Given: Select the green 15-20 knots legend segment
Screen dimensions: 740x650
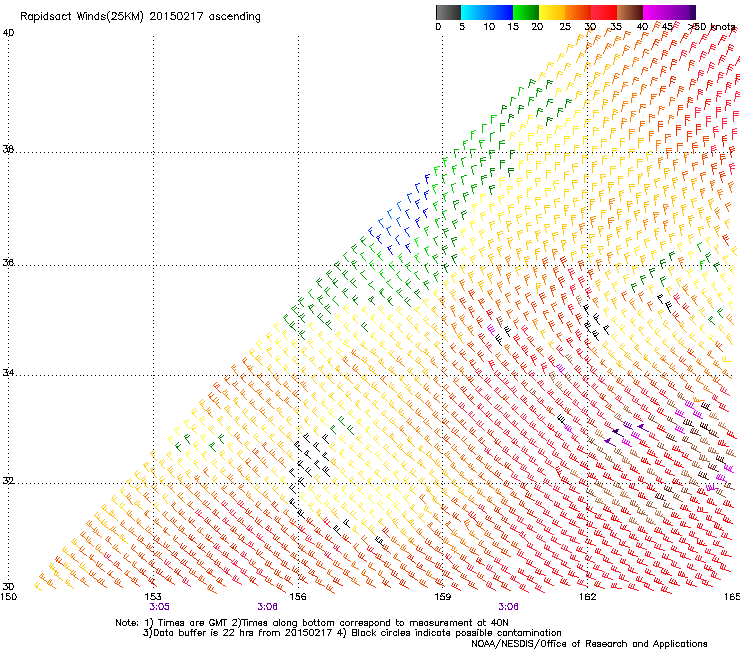Looking at the screenshot, I should [526, 12].
